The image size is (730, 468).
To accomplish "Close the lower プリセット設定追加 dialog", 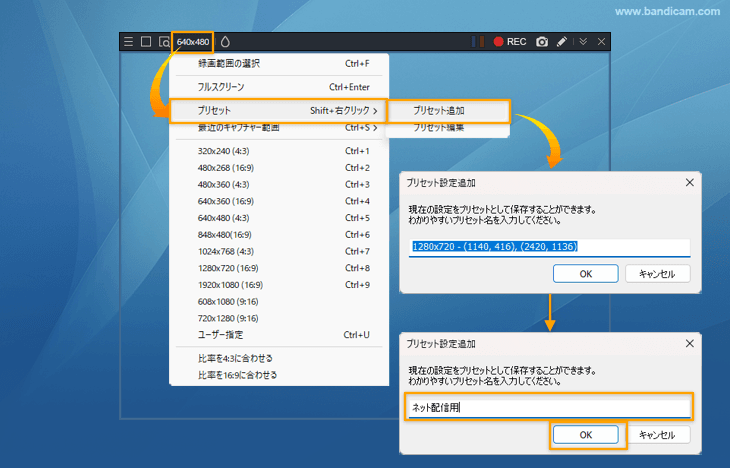I will (x=689, y=344).
